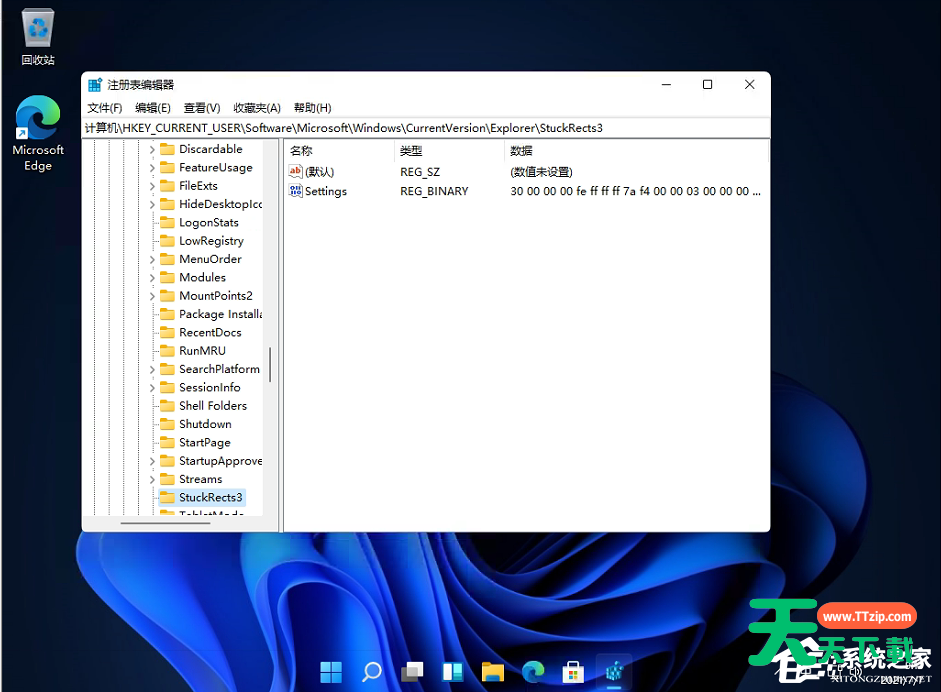This screenshot has width=941, height=692.
Task: Open Task View on the taskbar
Action: (412, 671)
